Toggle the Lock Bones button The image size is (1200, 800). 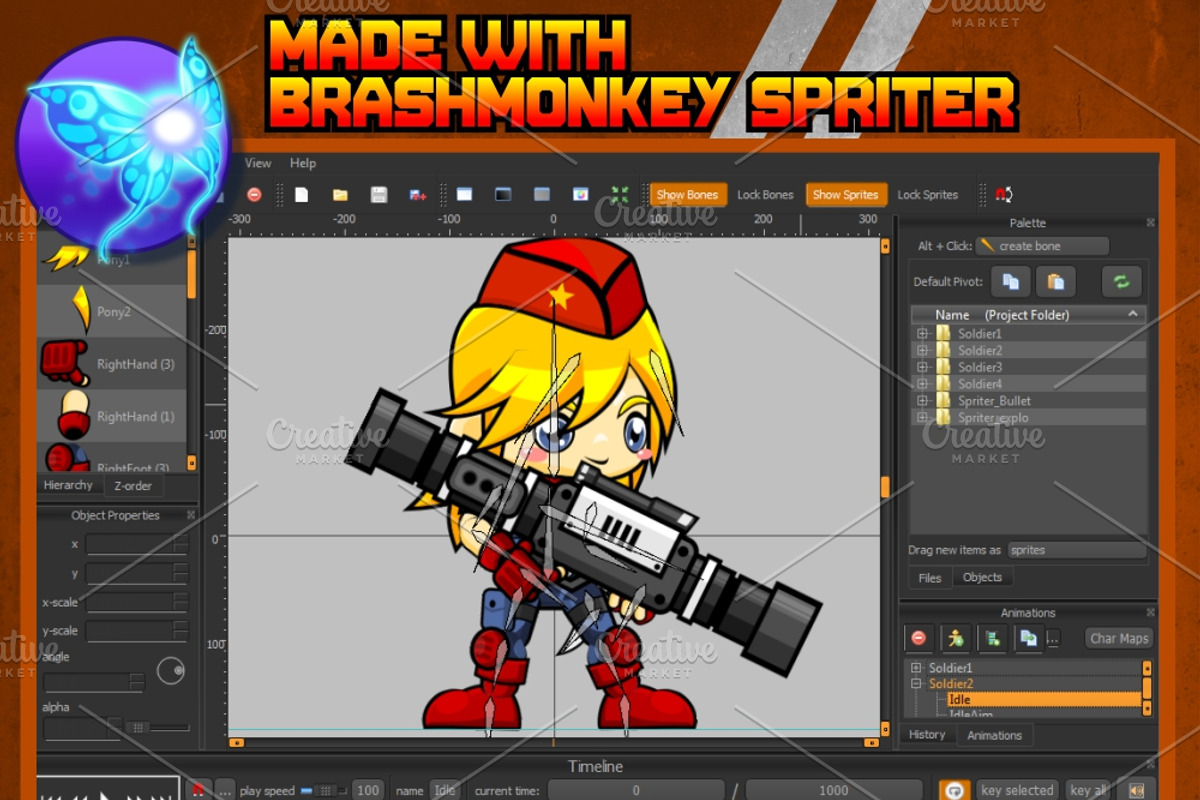point(765,195)
